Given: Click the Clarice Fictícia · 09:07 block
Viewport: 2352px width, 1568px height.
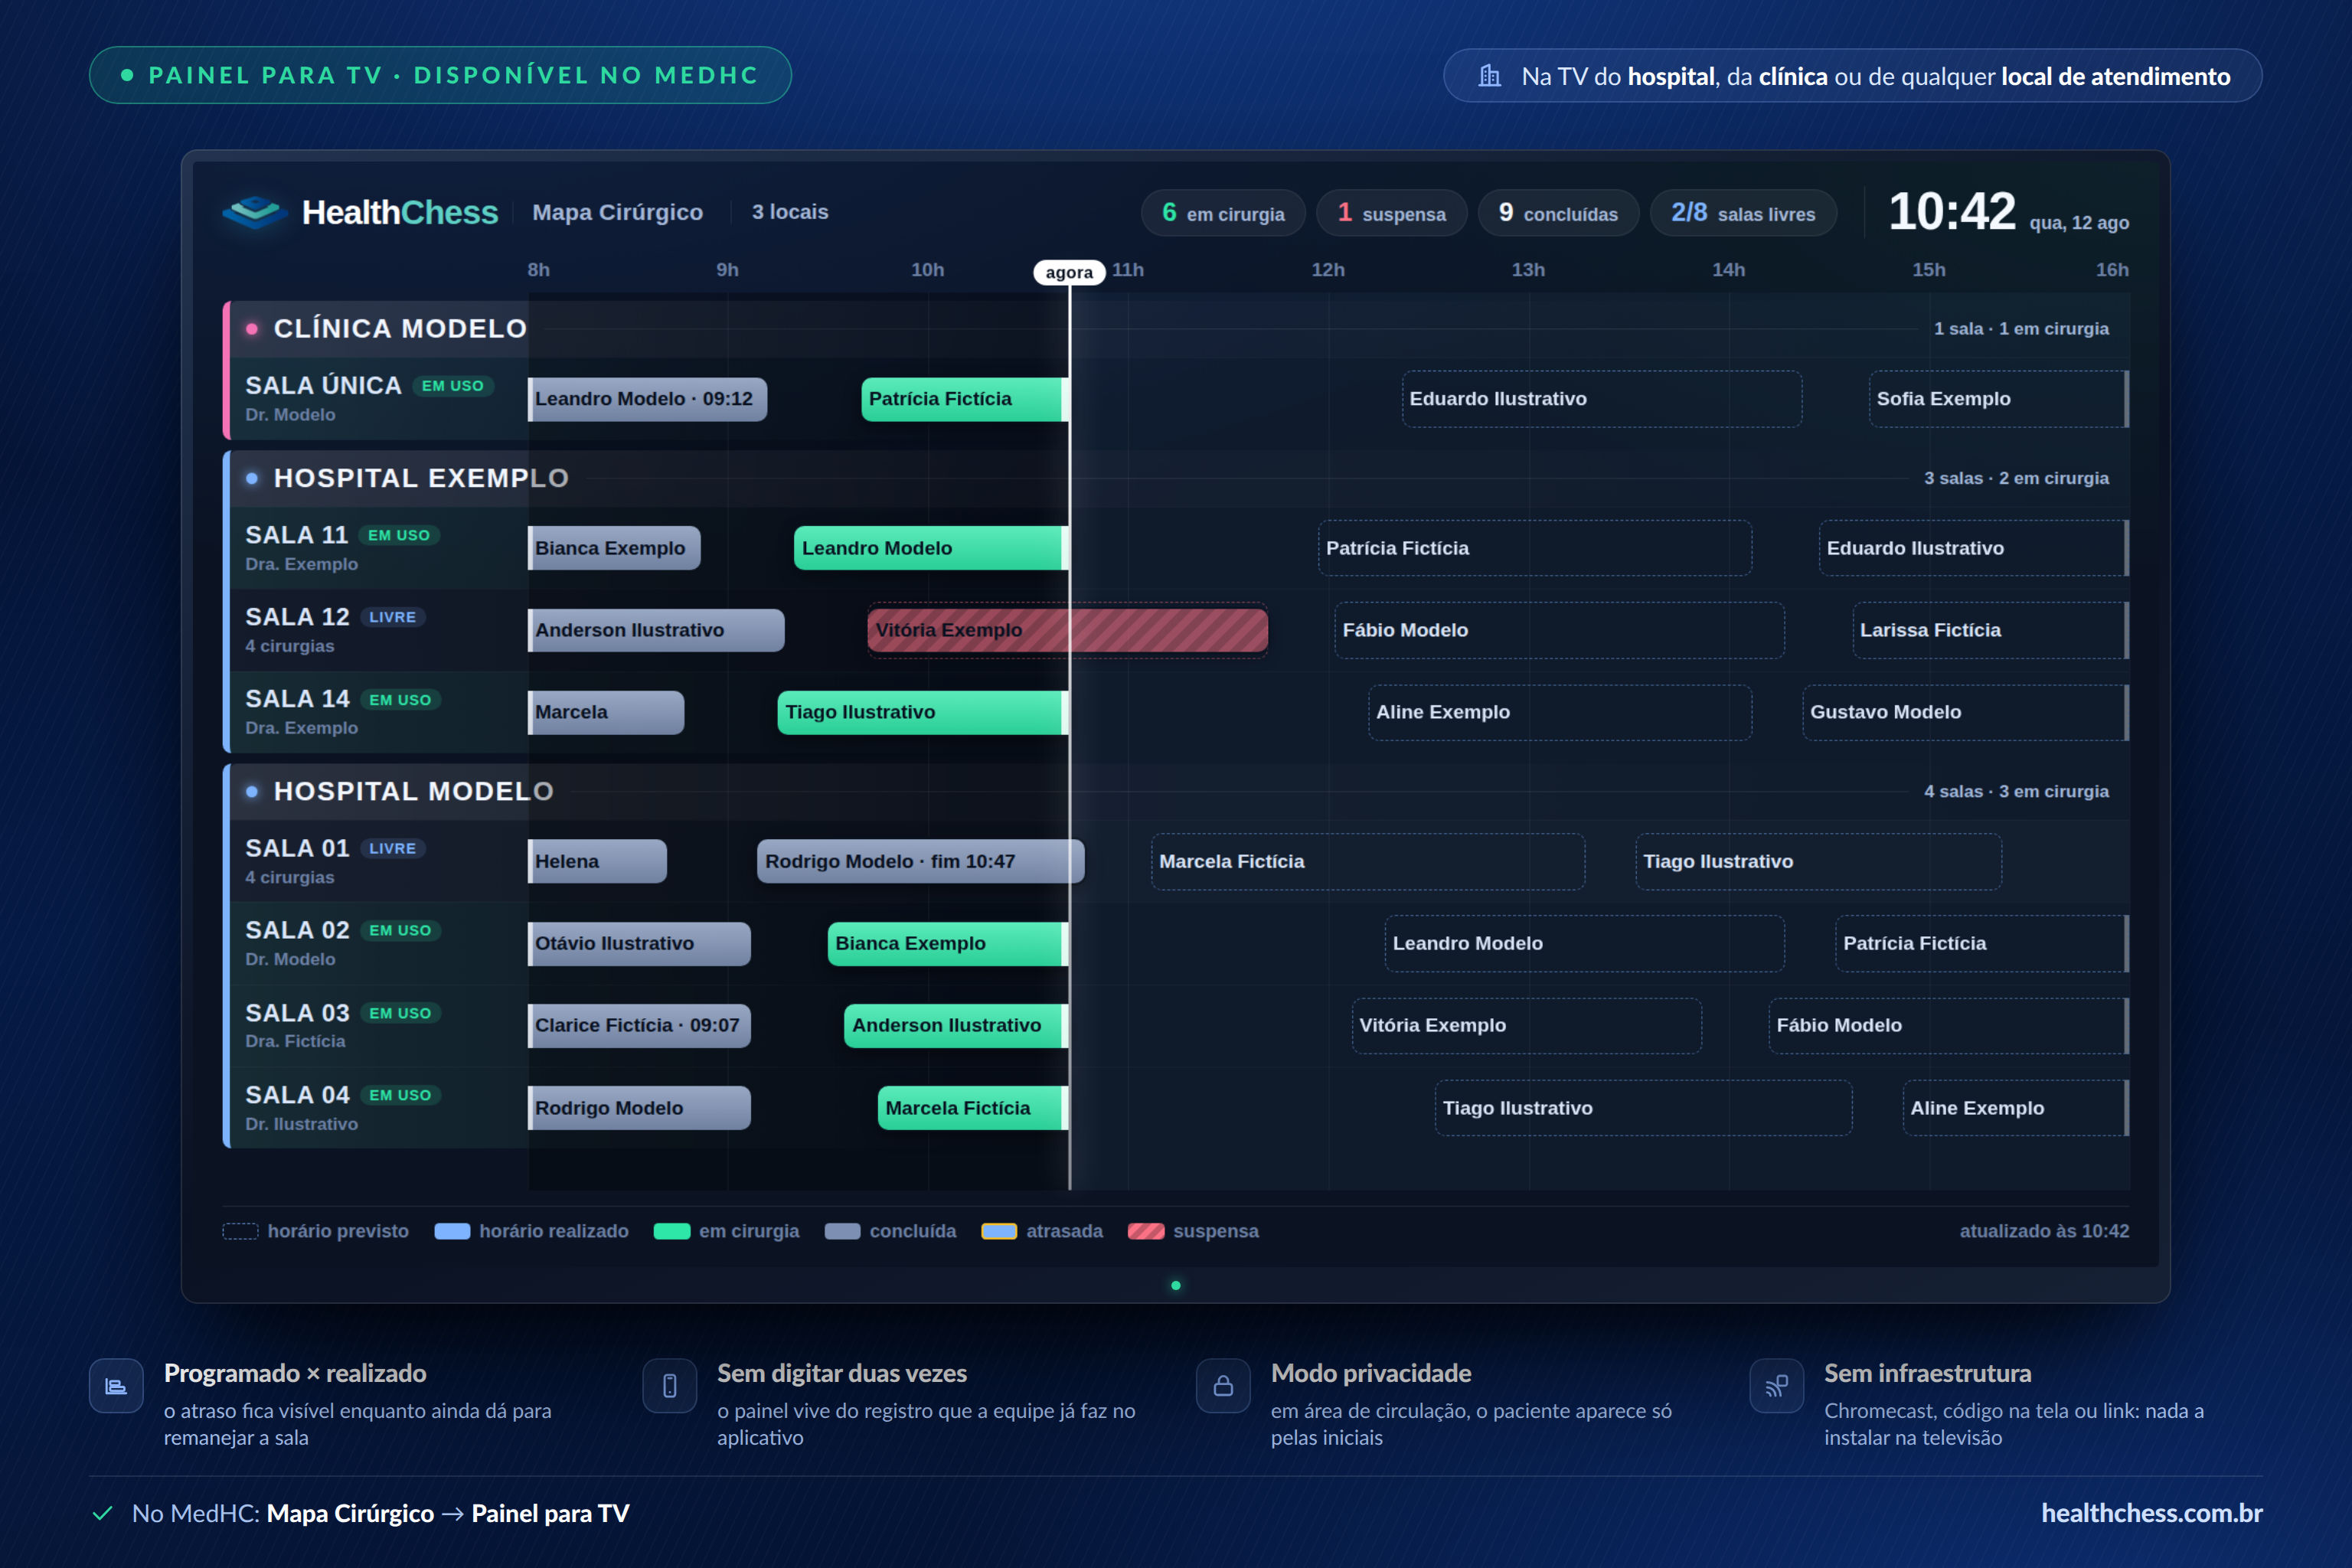Looking at the screenshot, I should pos(639,1026).
